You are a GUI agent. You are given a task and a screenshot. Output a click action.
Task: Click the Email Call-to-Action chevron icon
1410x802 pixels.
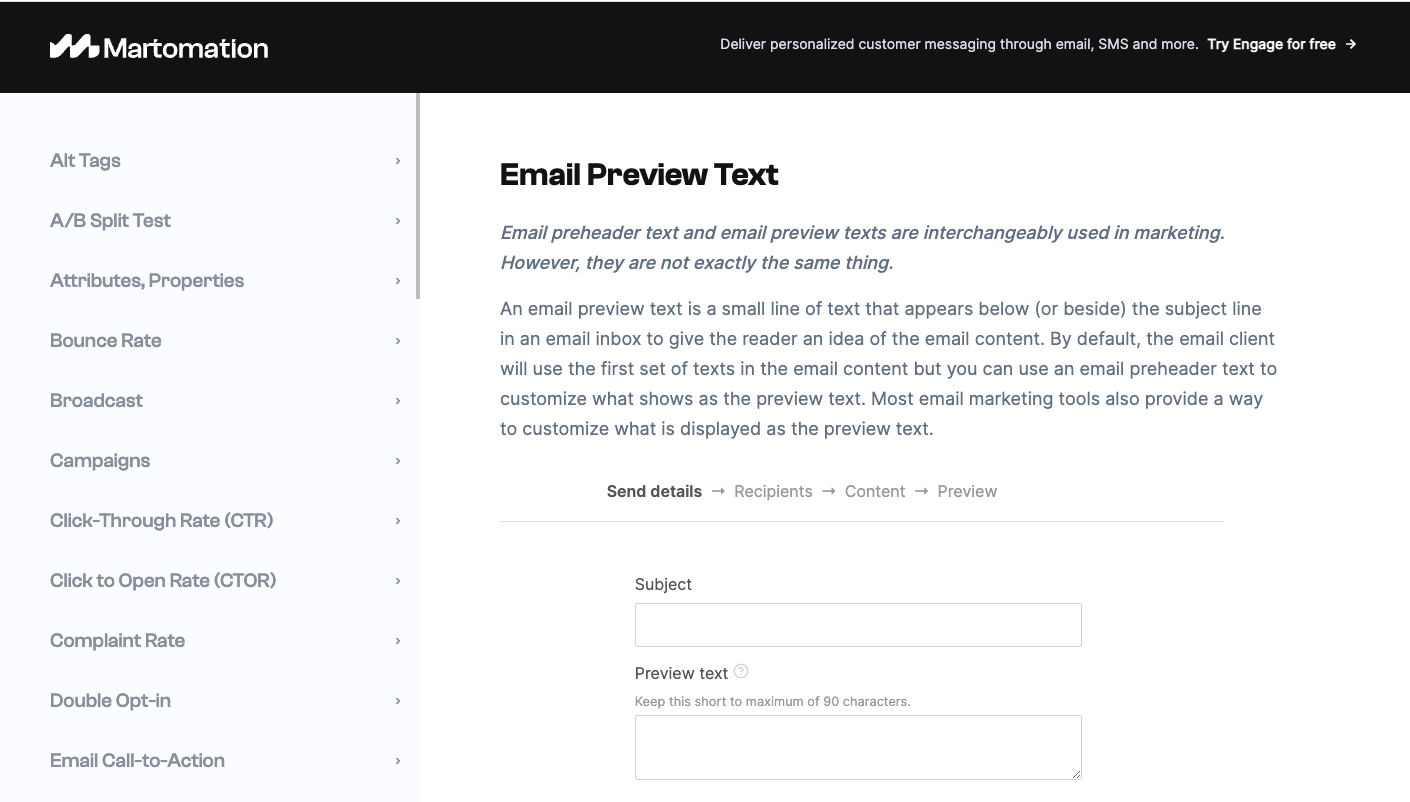pos(398,761)
